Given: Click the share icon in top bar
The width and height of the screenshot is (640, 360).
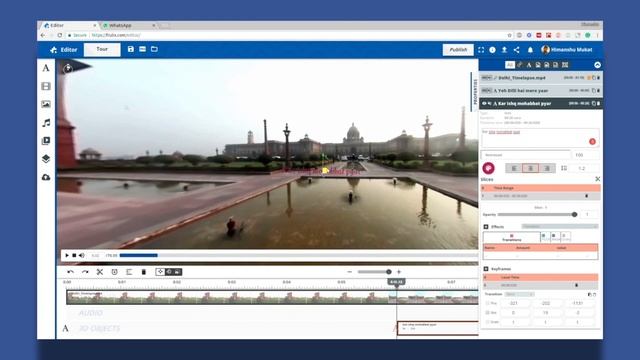Looking at the screenshot, I should 516,50.
